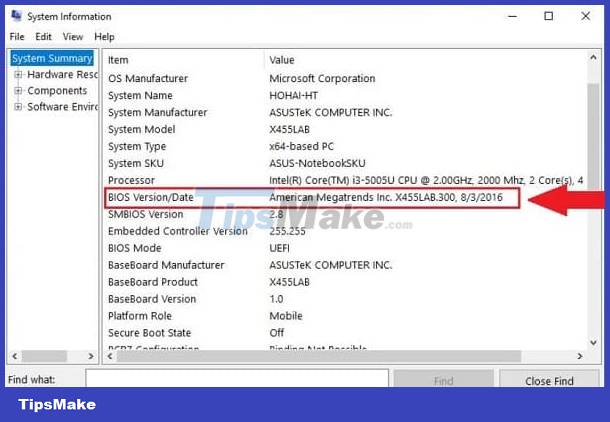Open the Edit menu
610x422 pixels.
[x=43, y=37]
